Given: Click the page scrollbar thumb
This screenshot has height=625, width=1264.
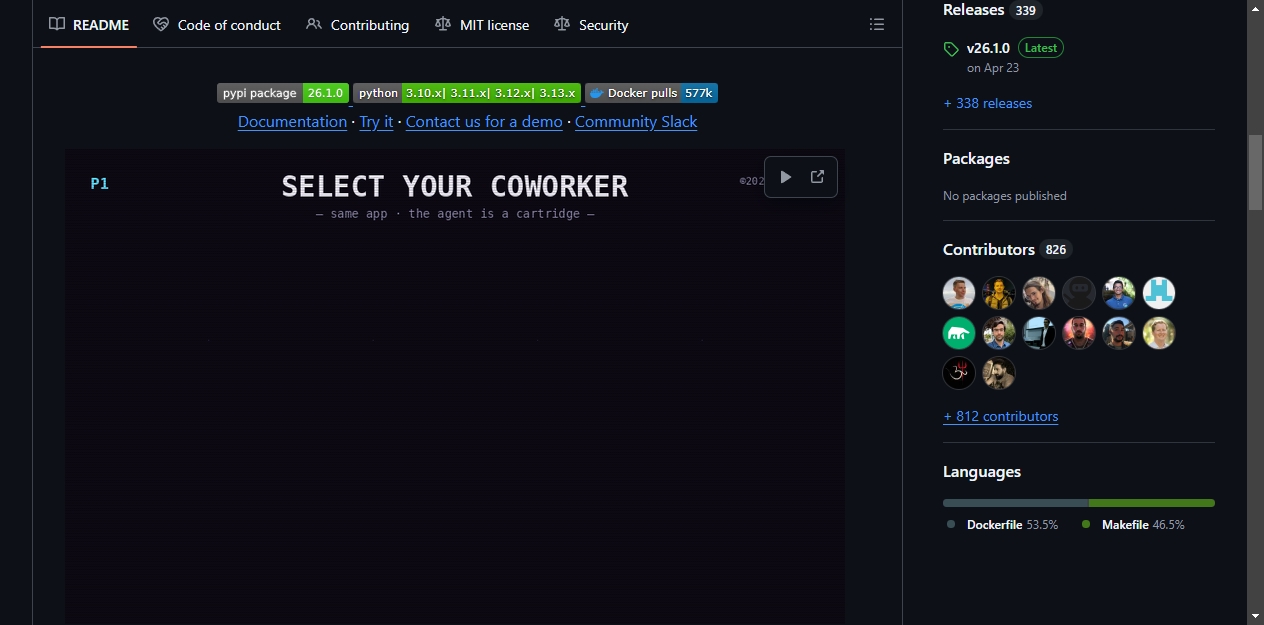Looking at the screenshot, I should coord(1255,172).
